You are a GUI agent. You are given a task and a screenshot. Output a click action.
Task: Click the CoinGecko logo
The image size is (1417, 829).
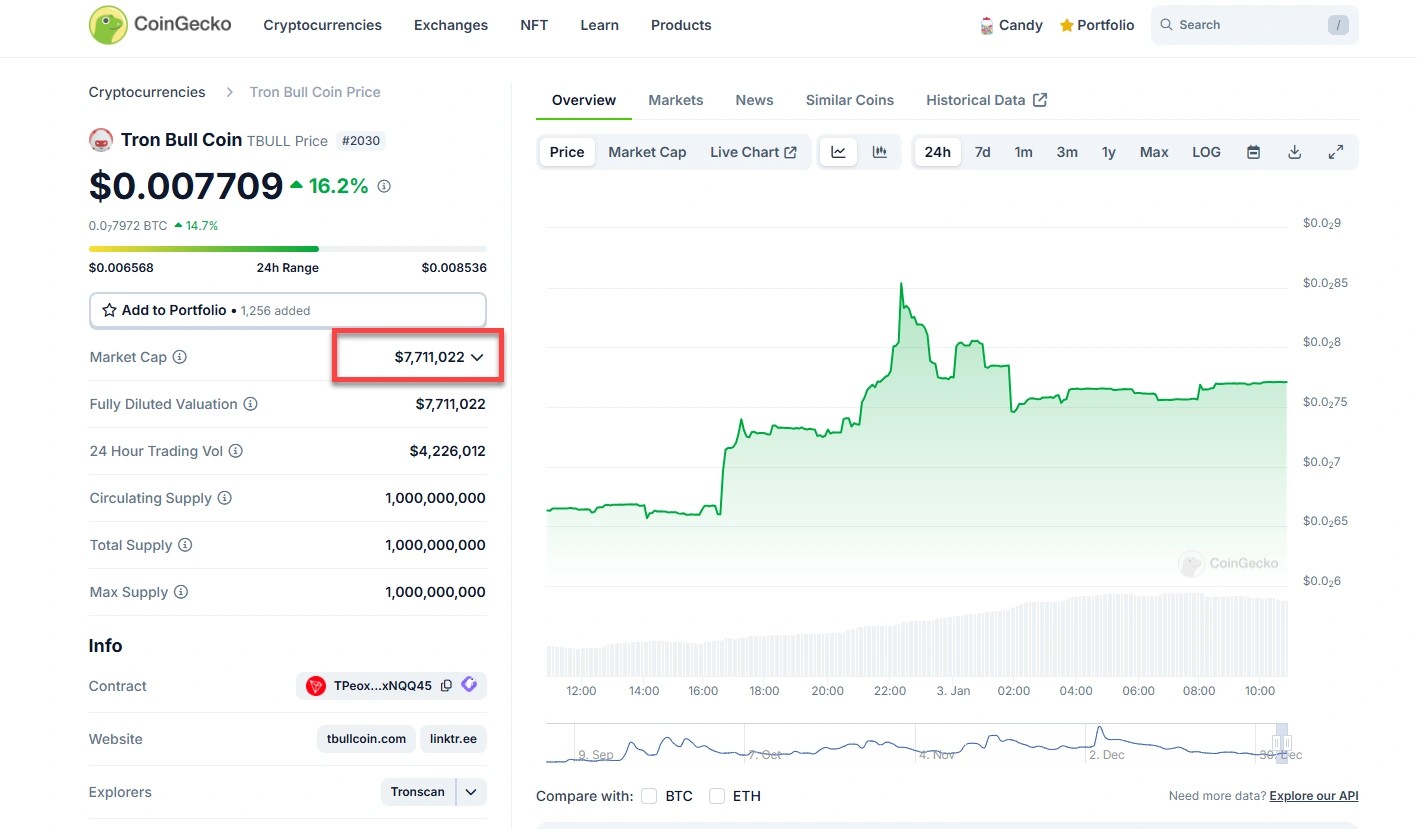(160, 25)
